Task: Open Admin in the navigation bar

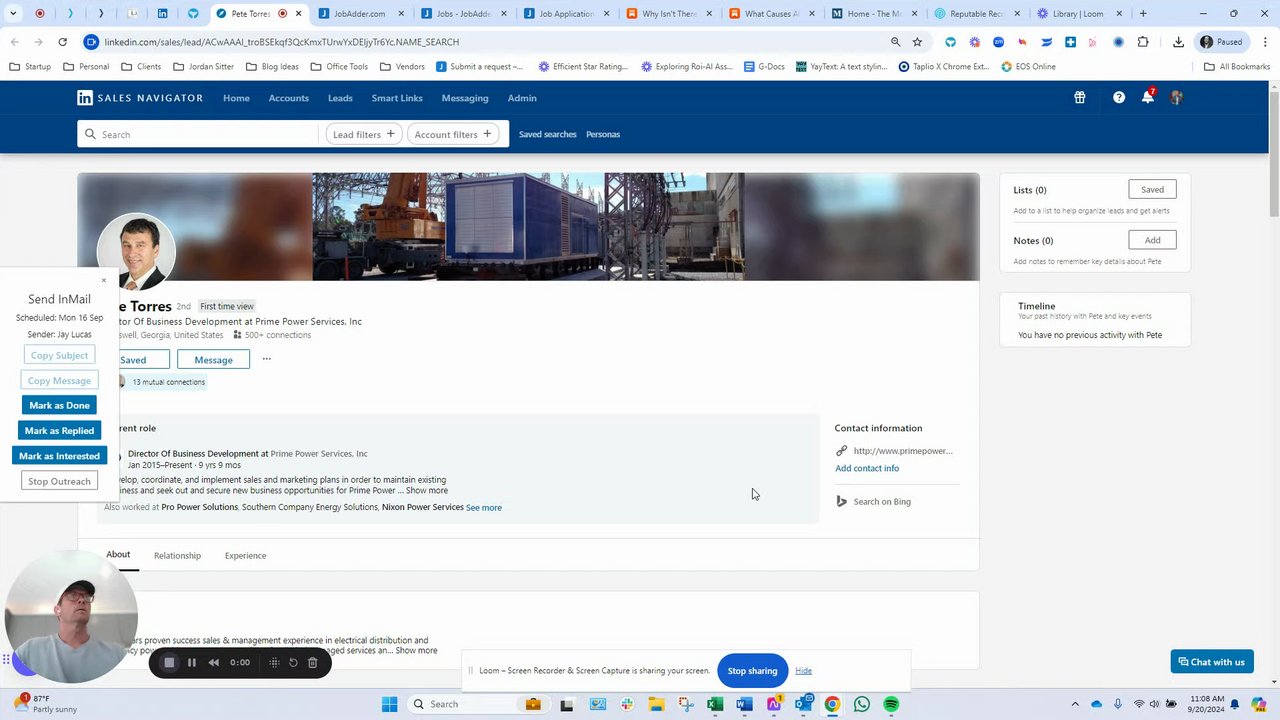Action: [x=522, y=98]
